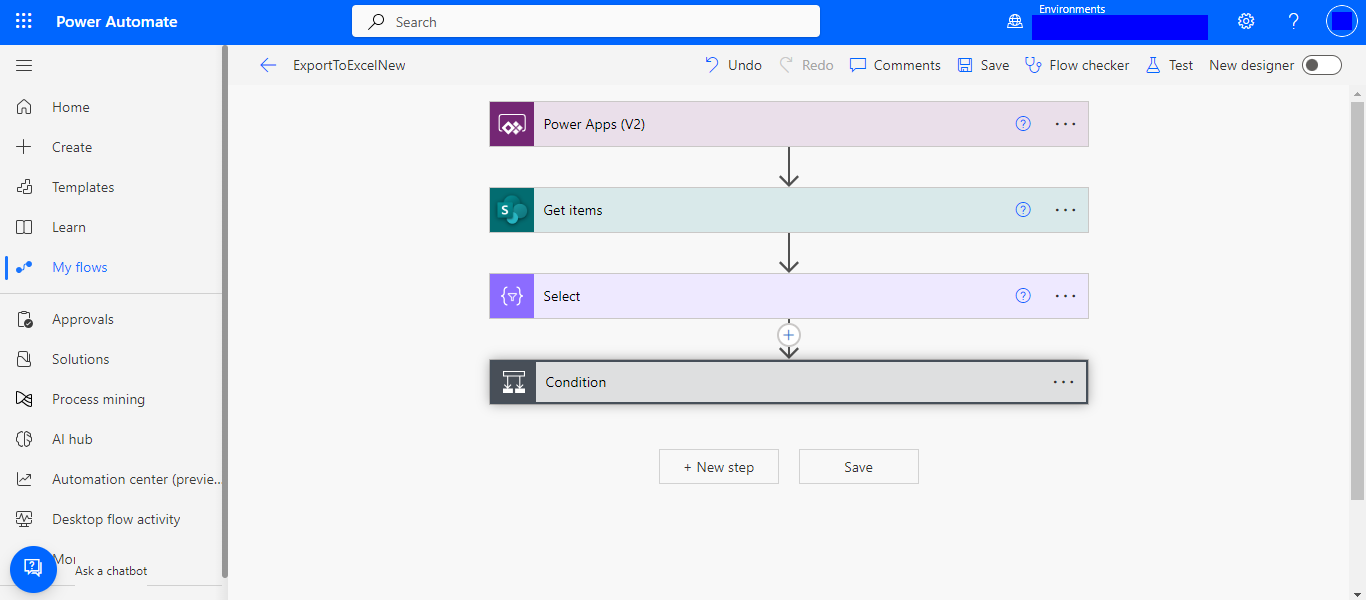Click the New step button
The height and width of the screenshot is (600, 1366).
click(x=718, y=467)
